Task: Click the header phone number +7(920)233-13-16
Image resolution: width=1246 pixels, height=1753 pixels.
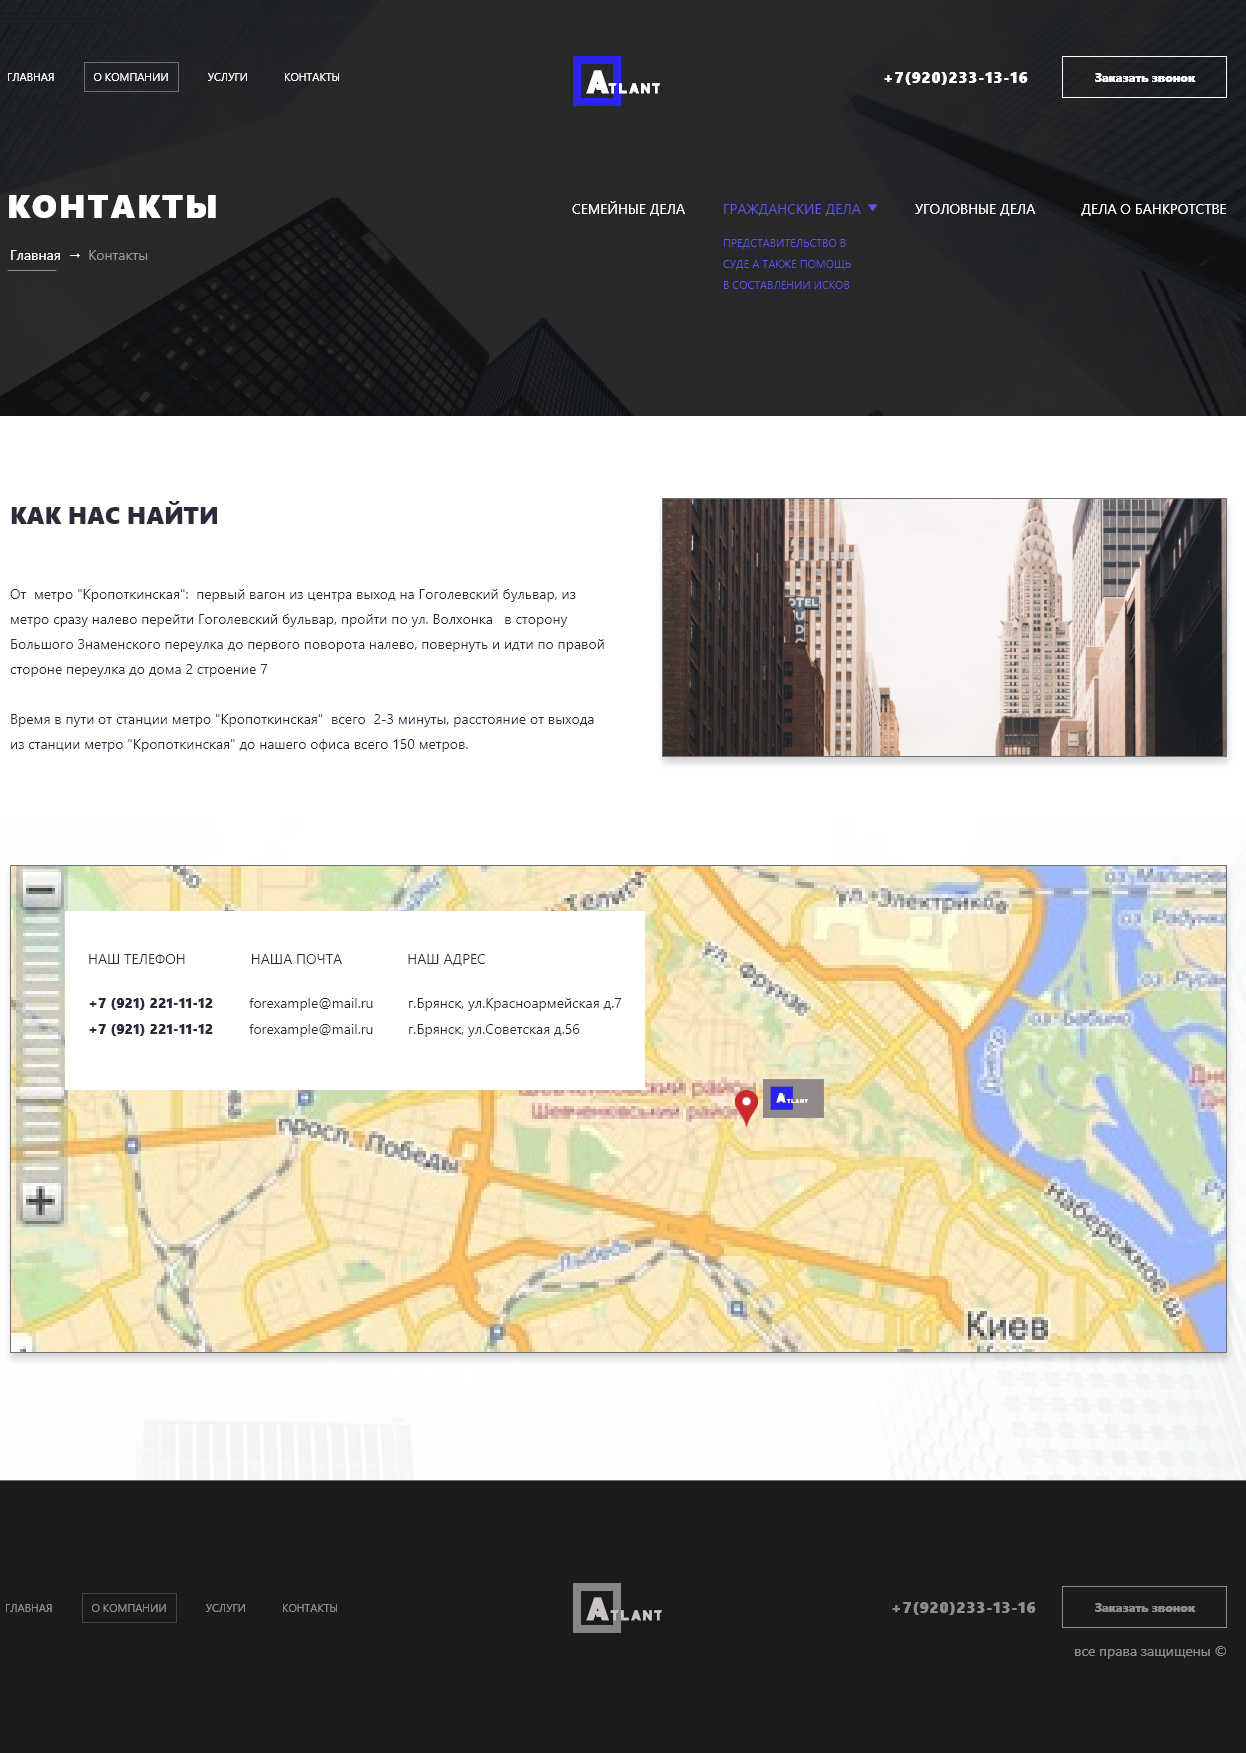Action: (955, 78)
